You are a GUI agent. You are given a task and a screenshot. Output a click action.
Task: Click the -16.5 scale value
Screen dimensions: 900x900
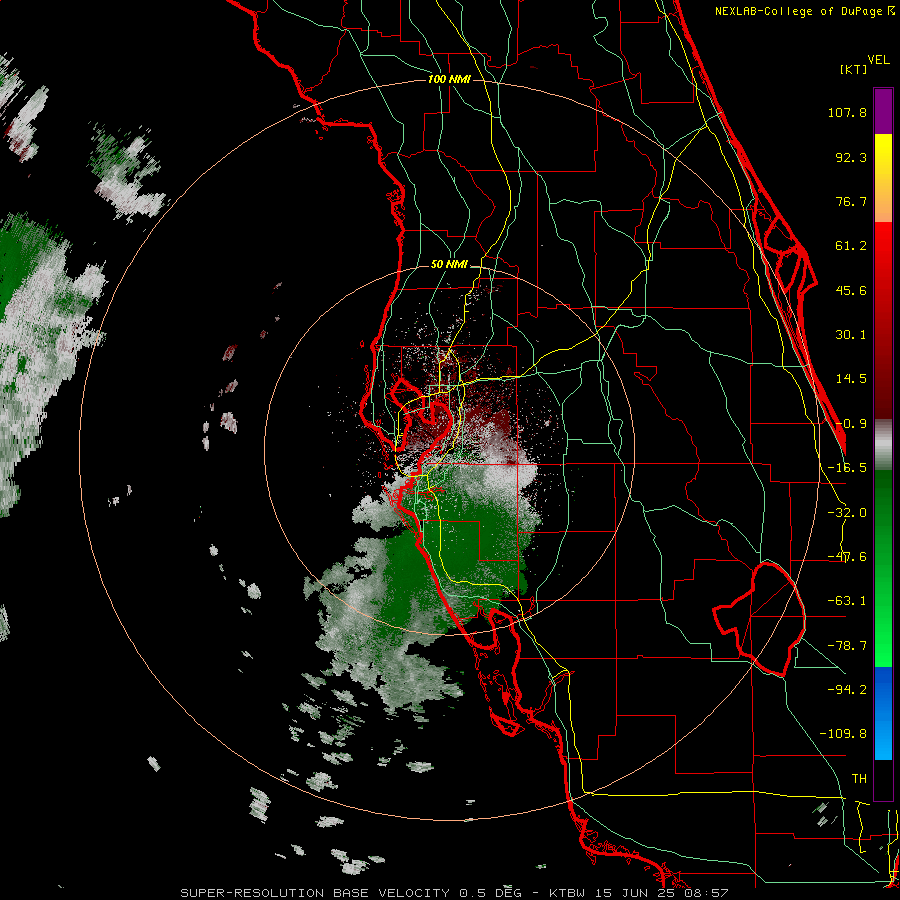pyautogui.click(x=847, y=468)
